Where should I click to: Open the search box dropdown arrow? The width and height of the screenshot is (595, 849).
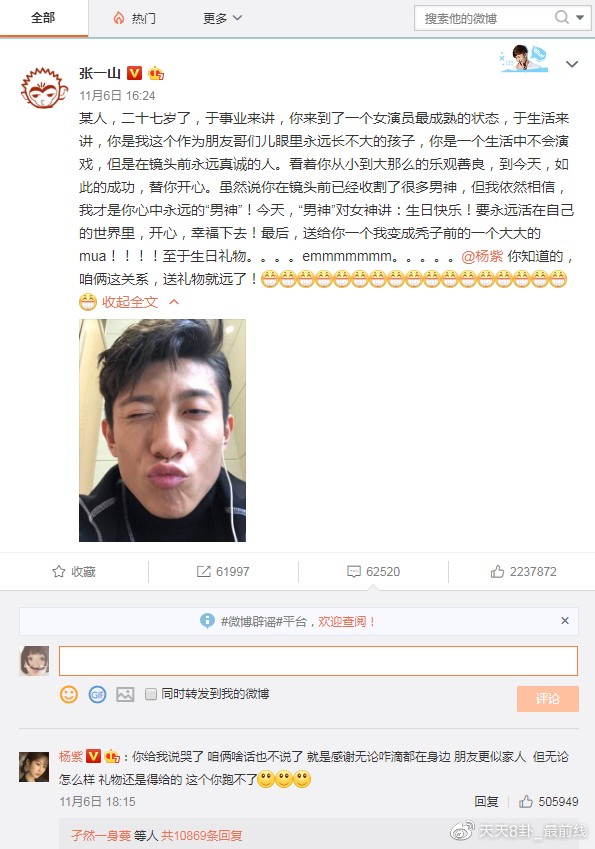point(580,18)
